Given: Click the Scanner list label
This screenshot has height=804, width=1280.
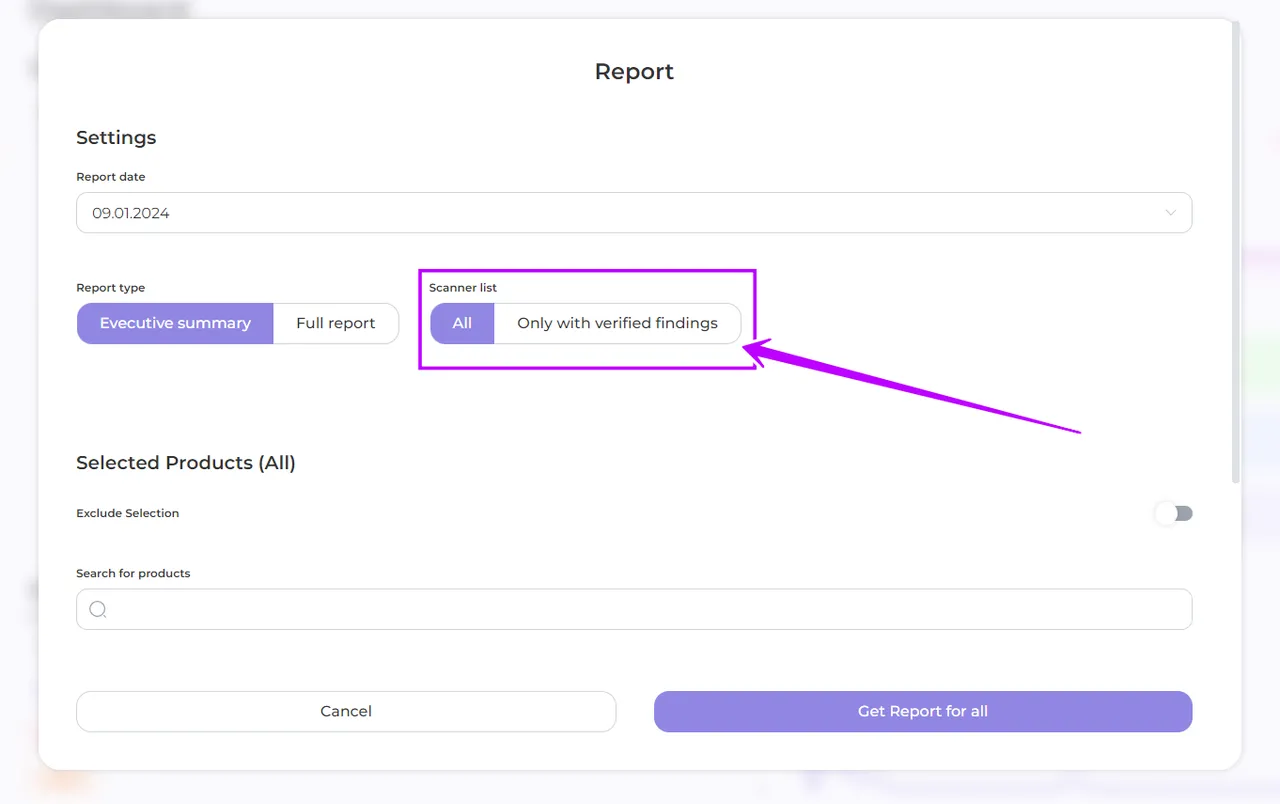Looking at the screenshot, I should click(463, 288).
